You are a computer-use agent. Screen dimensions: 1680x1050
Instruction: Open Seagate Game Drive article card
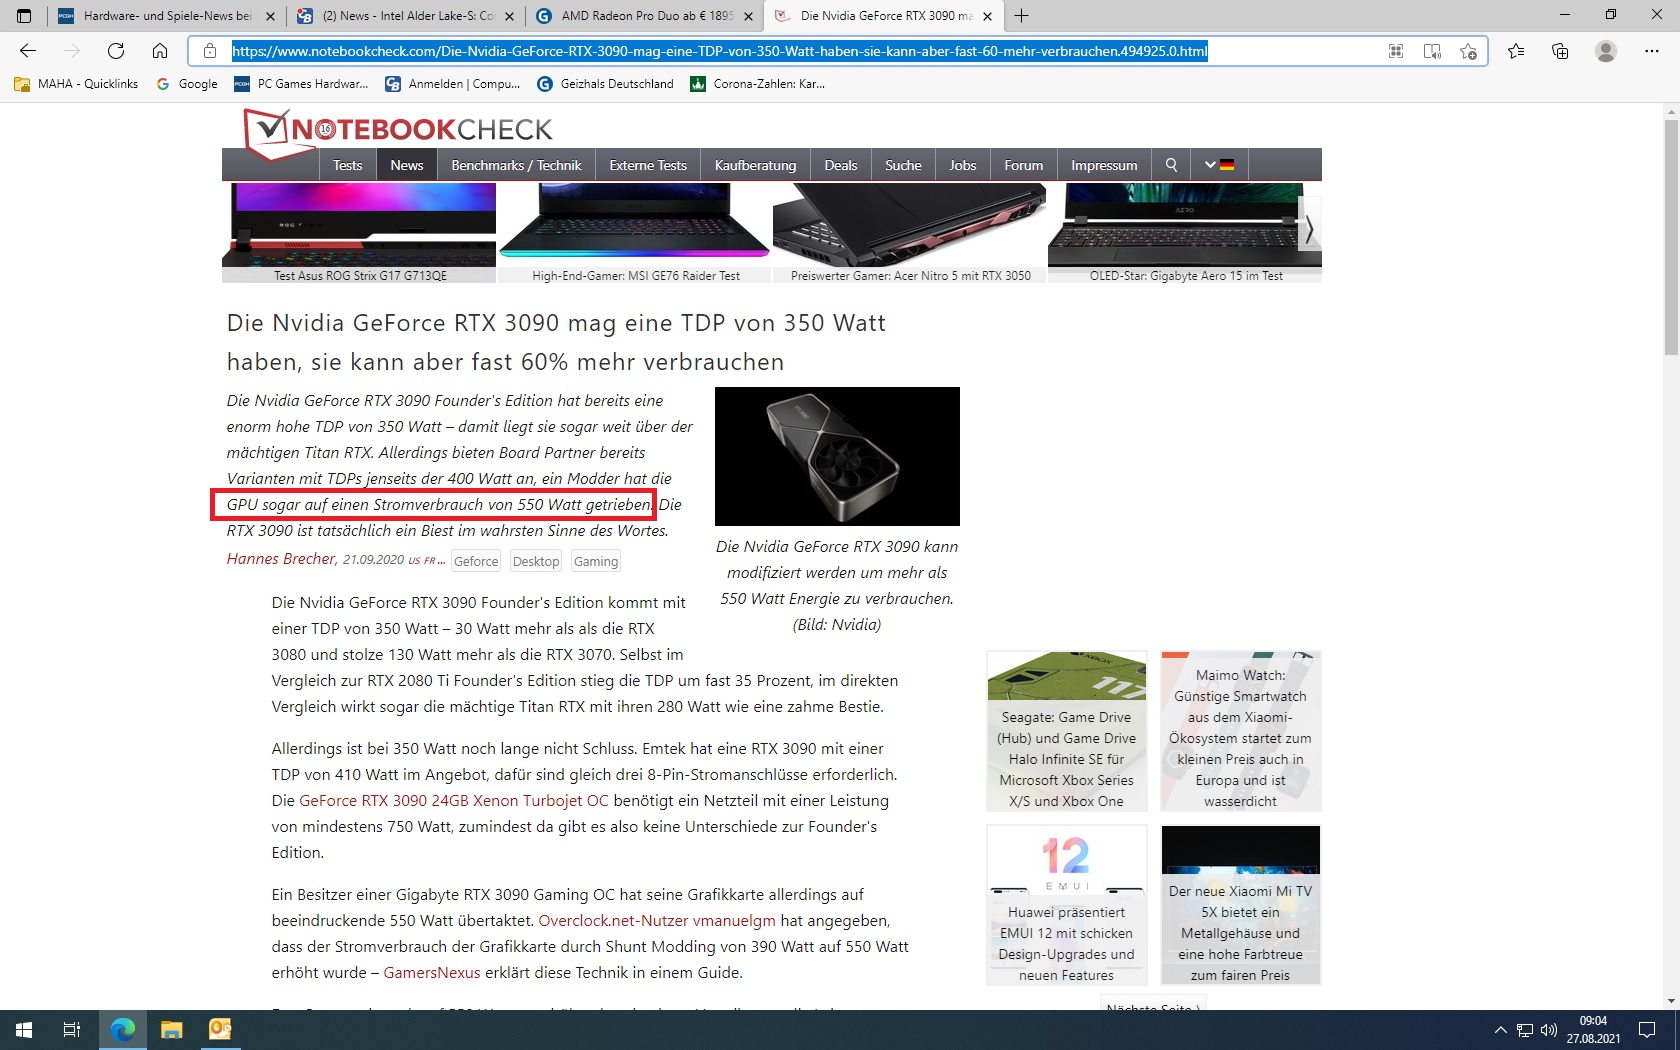coord(1066,731)
